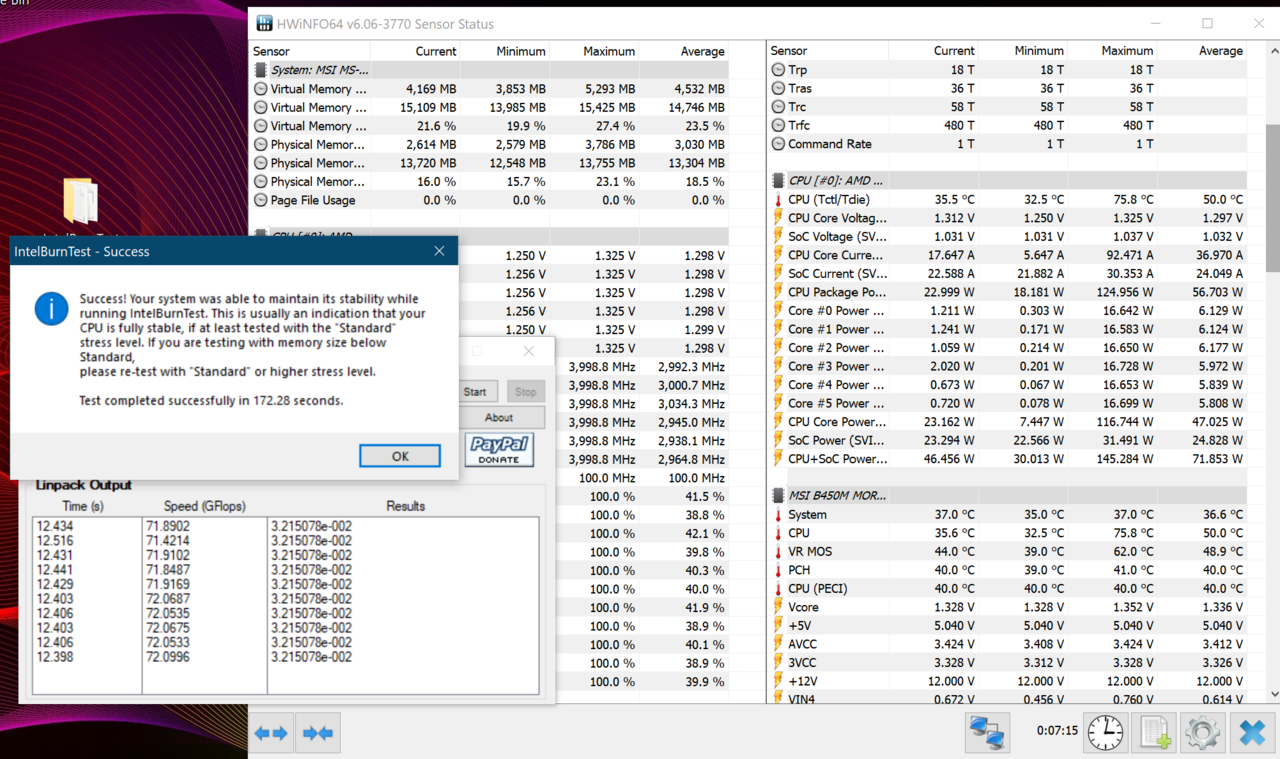
Task: Open HWiNFO sensor settings gear
Action: point(1203,733)
